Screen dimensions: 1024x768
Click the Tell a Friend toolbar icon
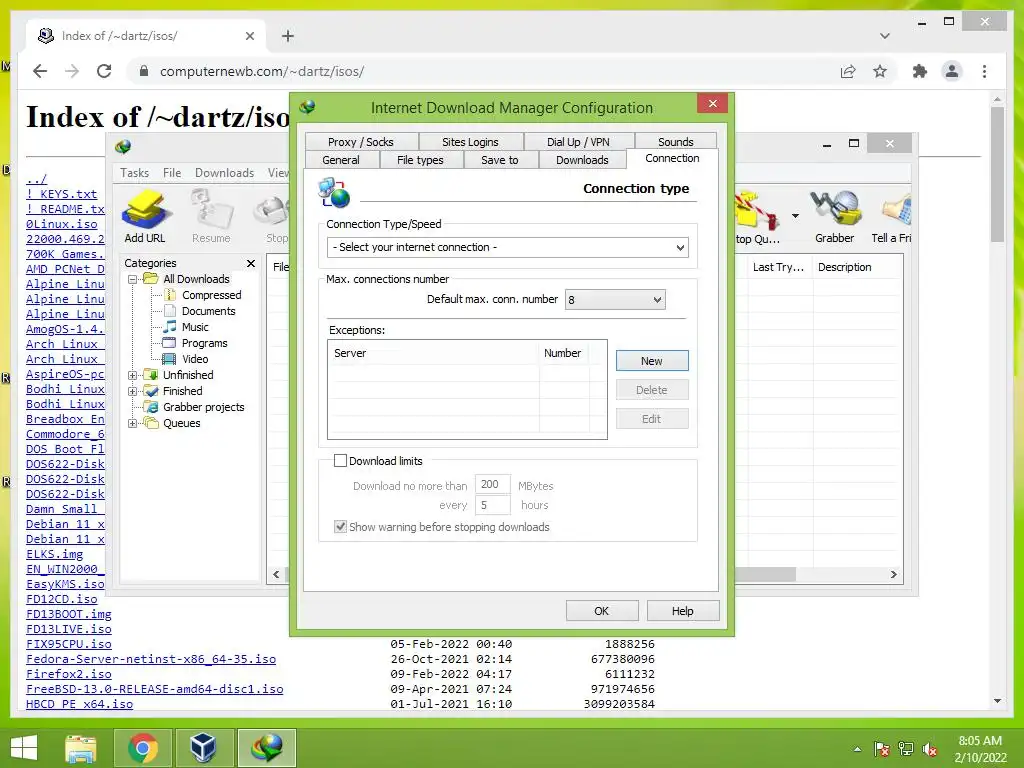click(891, 216)
